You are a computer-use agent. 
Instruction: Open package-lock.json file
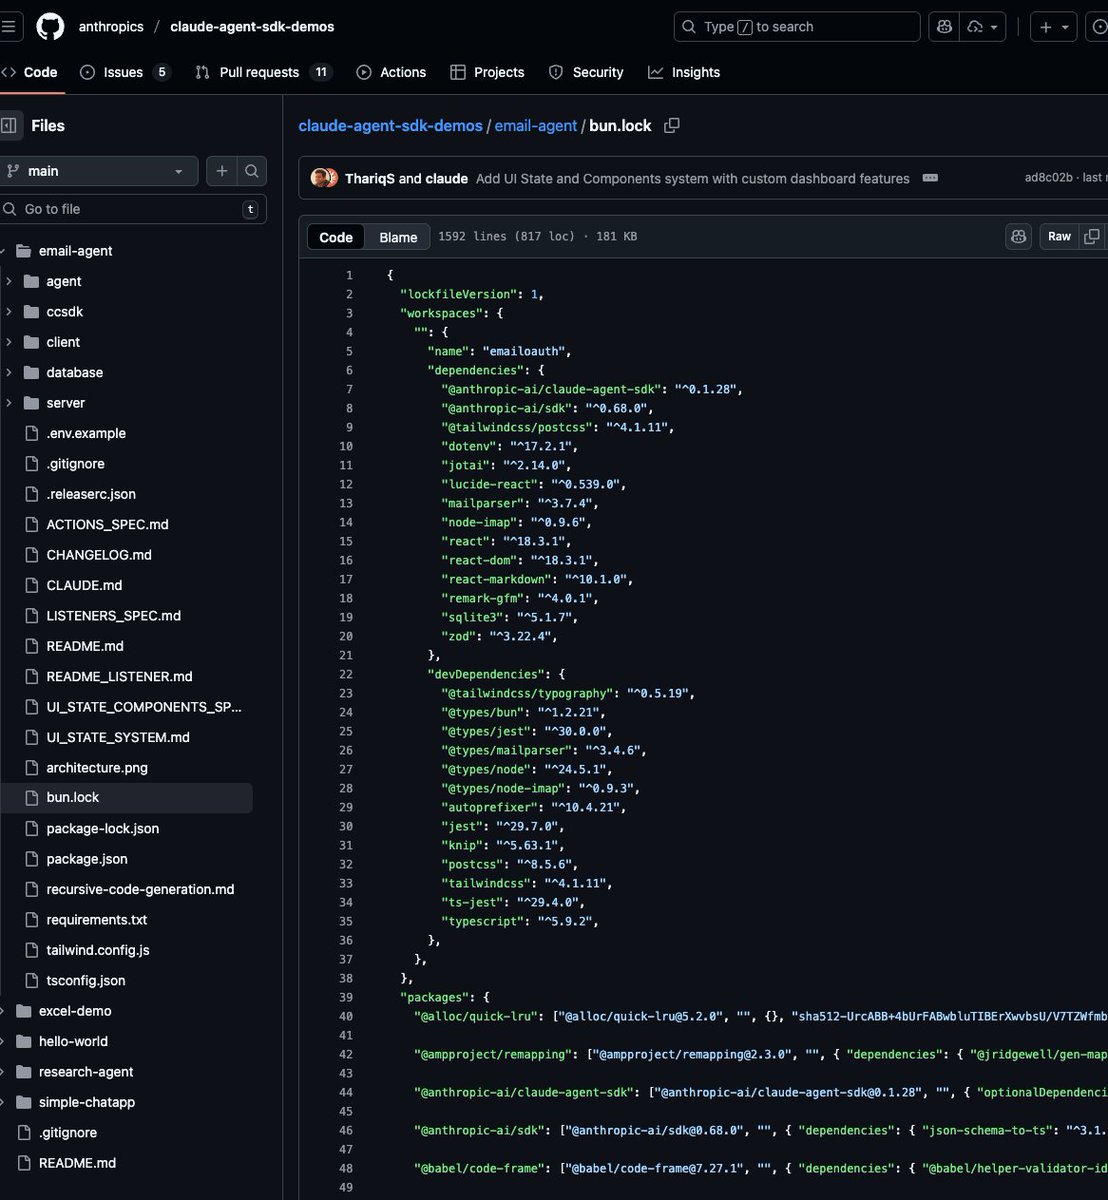click(x=102, y=829)
